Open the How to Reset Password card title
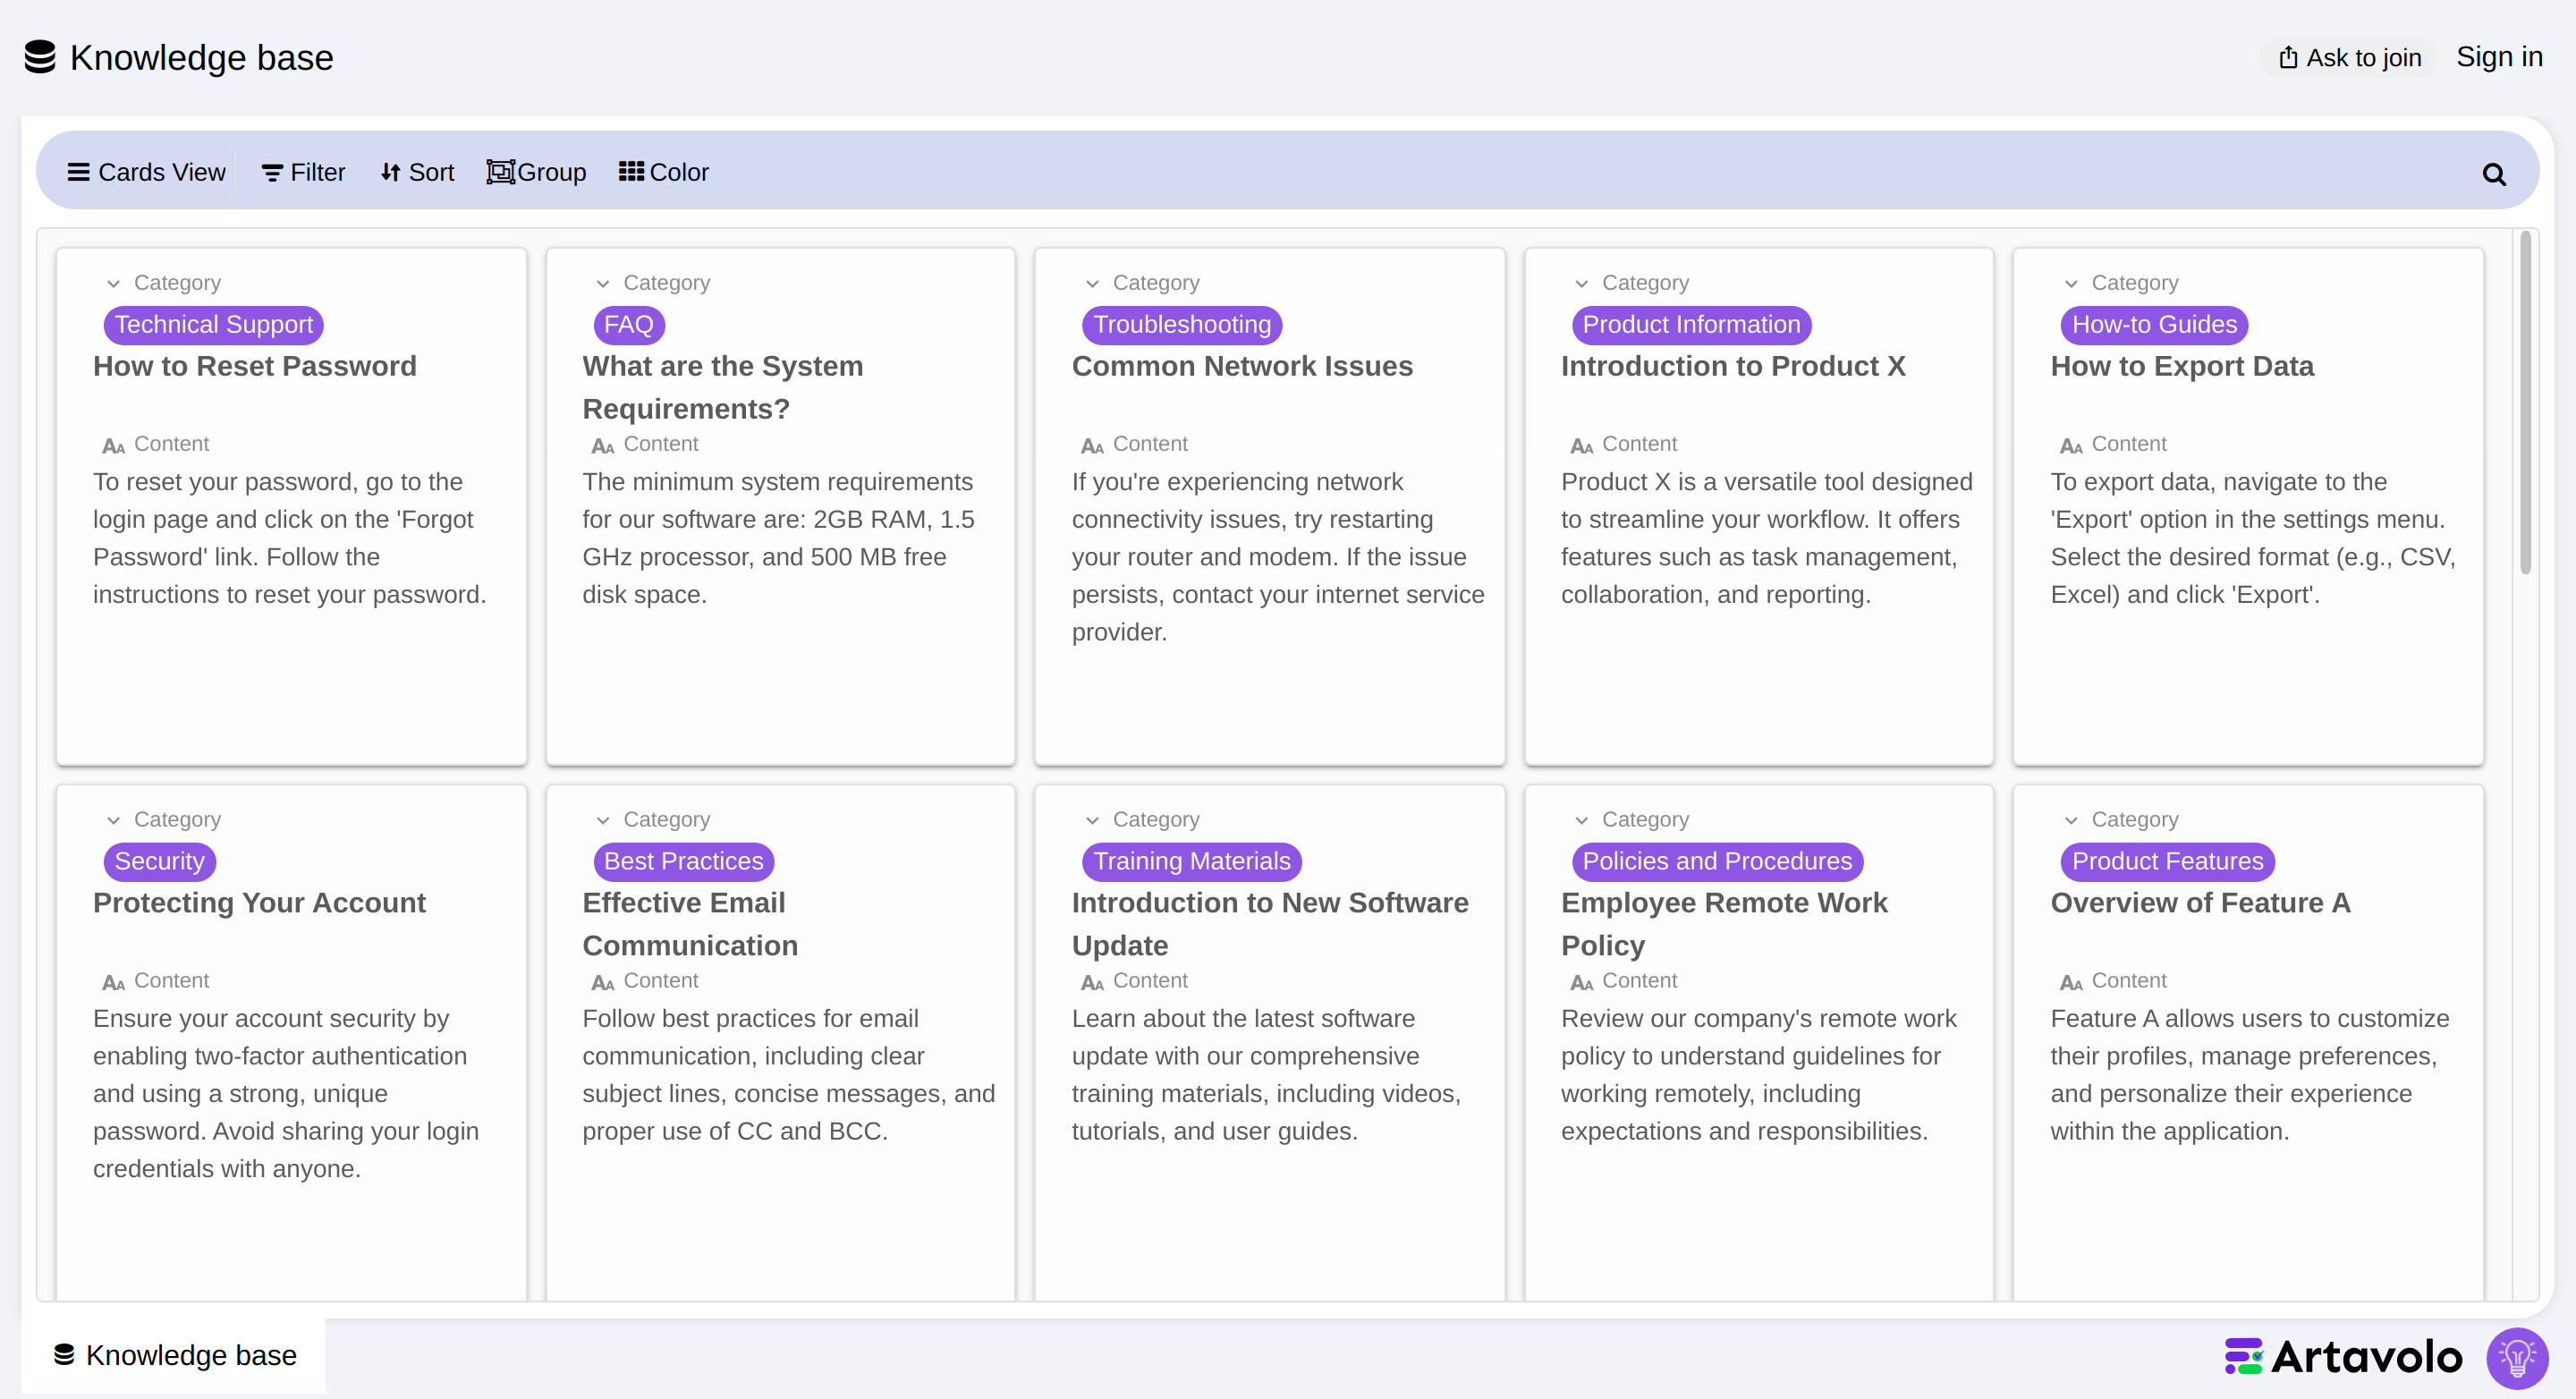Viewport: 2576px width, 1399px height. click(254, 366)
